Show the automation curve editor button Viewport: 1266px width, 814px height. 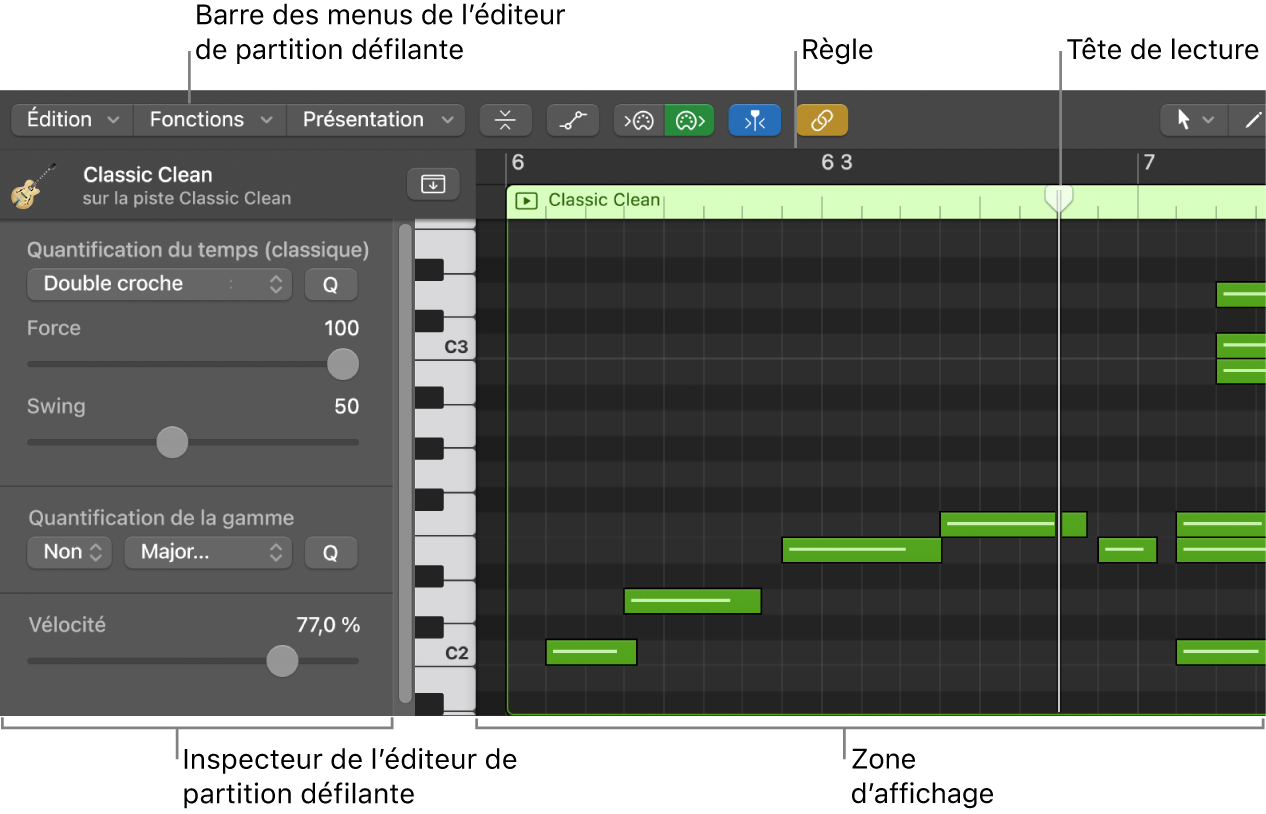tap(572, 120)
